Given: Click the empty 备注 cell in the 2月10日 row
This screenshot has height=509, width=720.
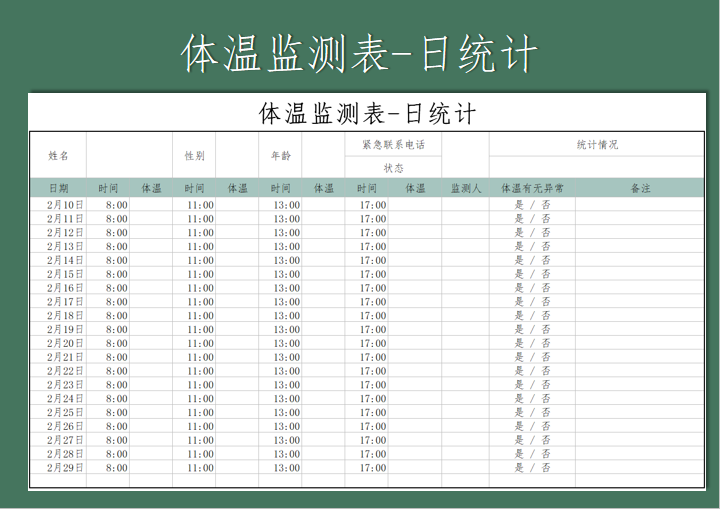Looking at the screenshot, I should pyautogui.click(x=640, y=204).
